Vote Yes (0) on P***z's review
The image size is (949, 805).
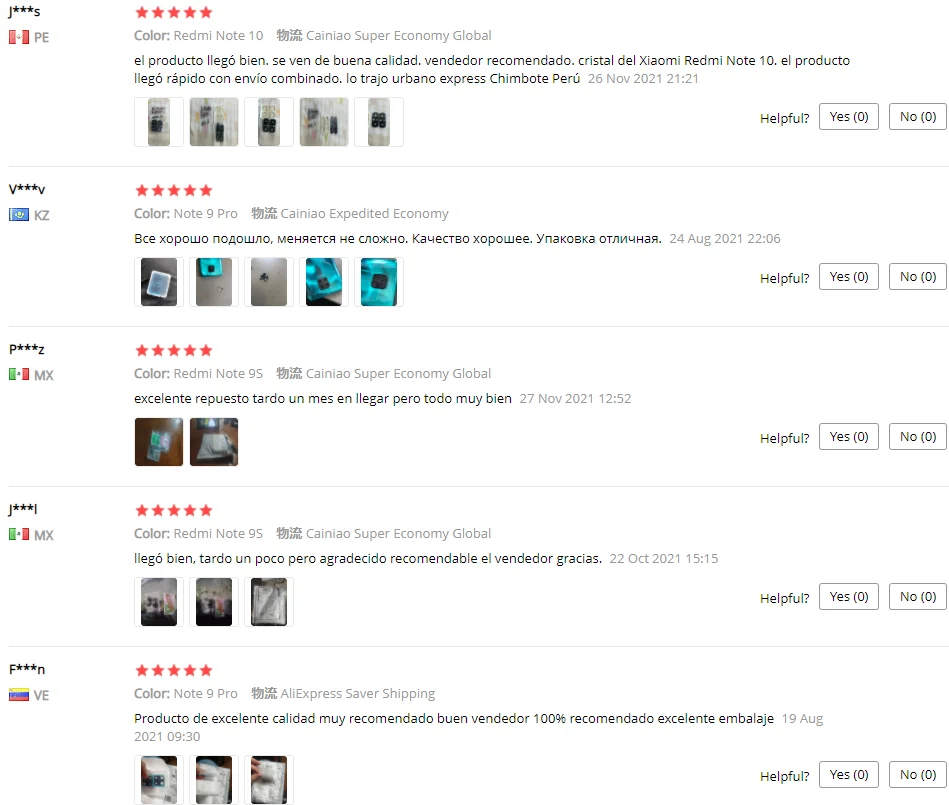point(849,436)
